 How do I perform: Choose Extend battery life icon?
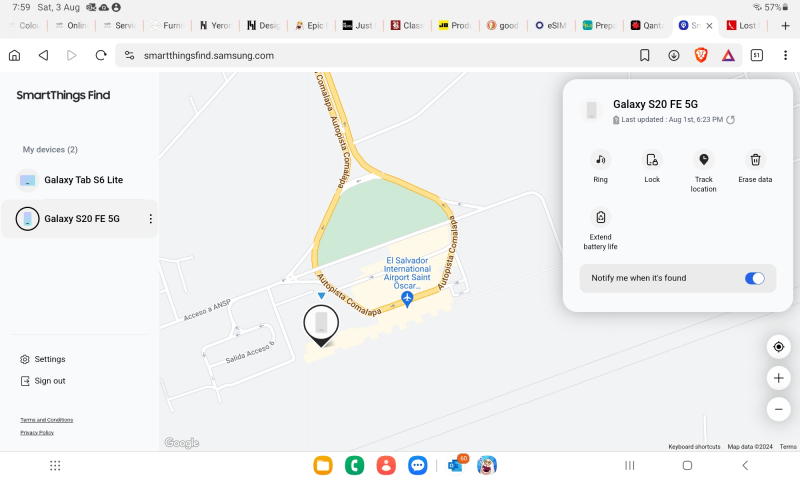coord(601,217)
